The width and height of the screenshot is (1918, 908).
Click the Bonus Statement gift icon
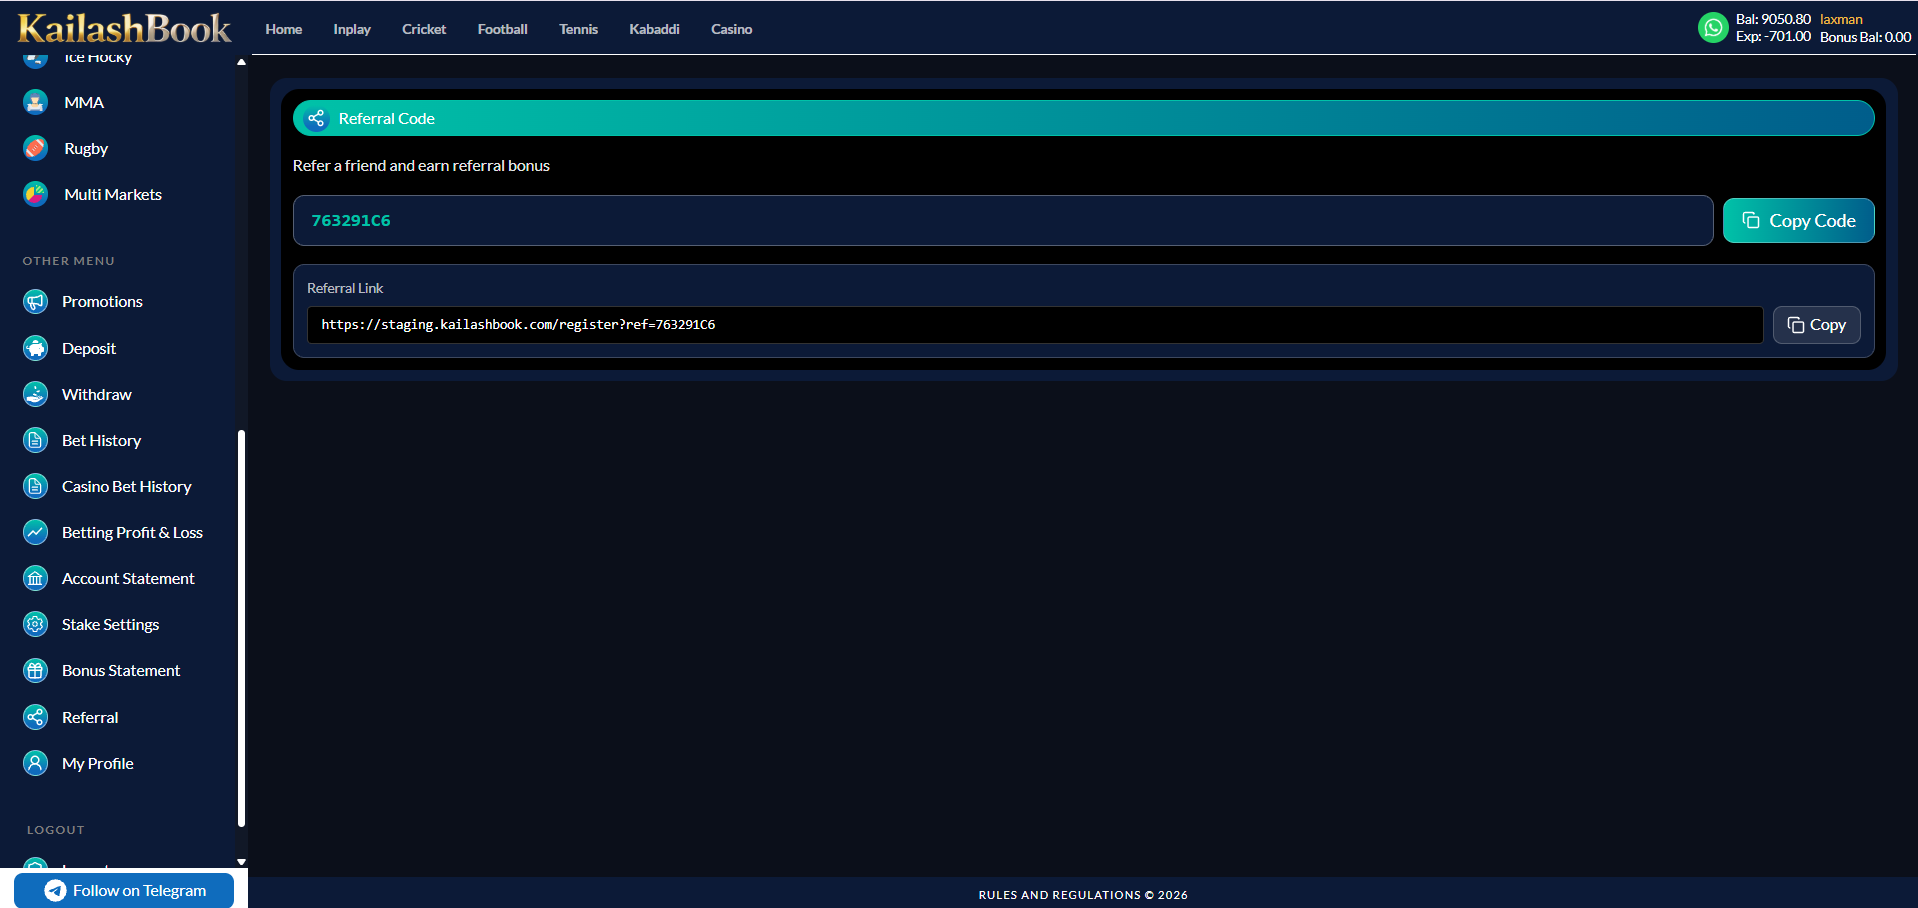35,670
